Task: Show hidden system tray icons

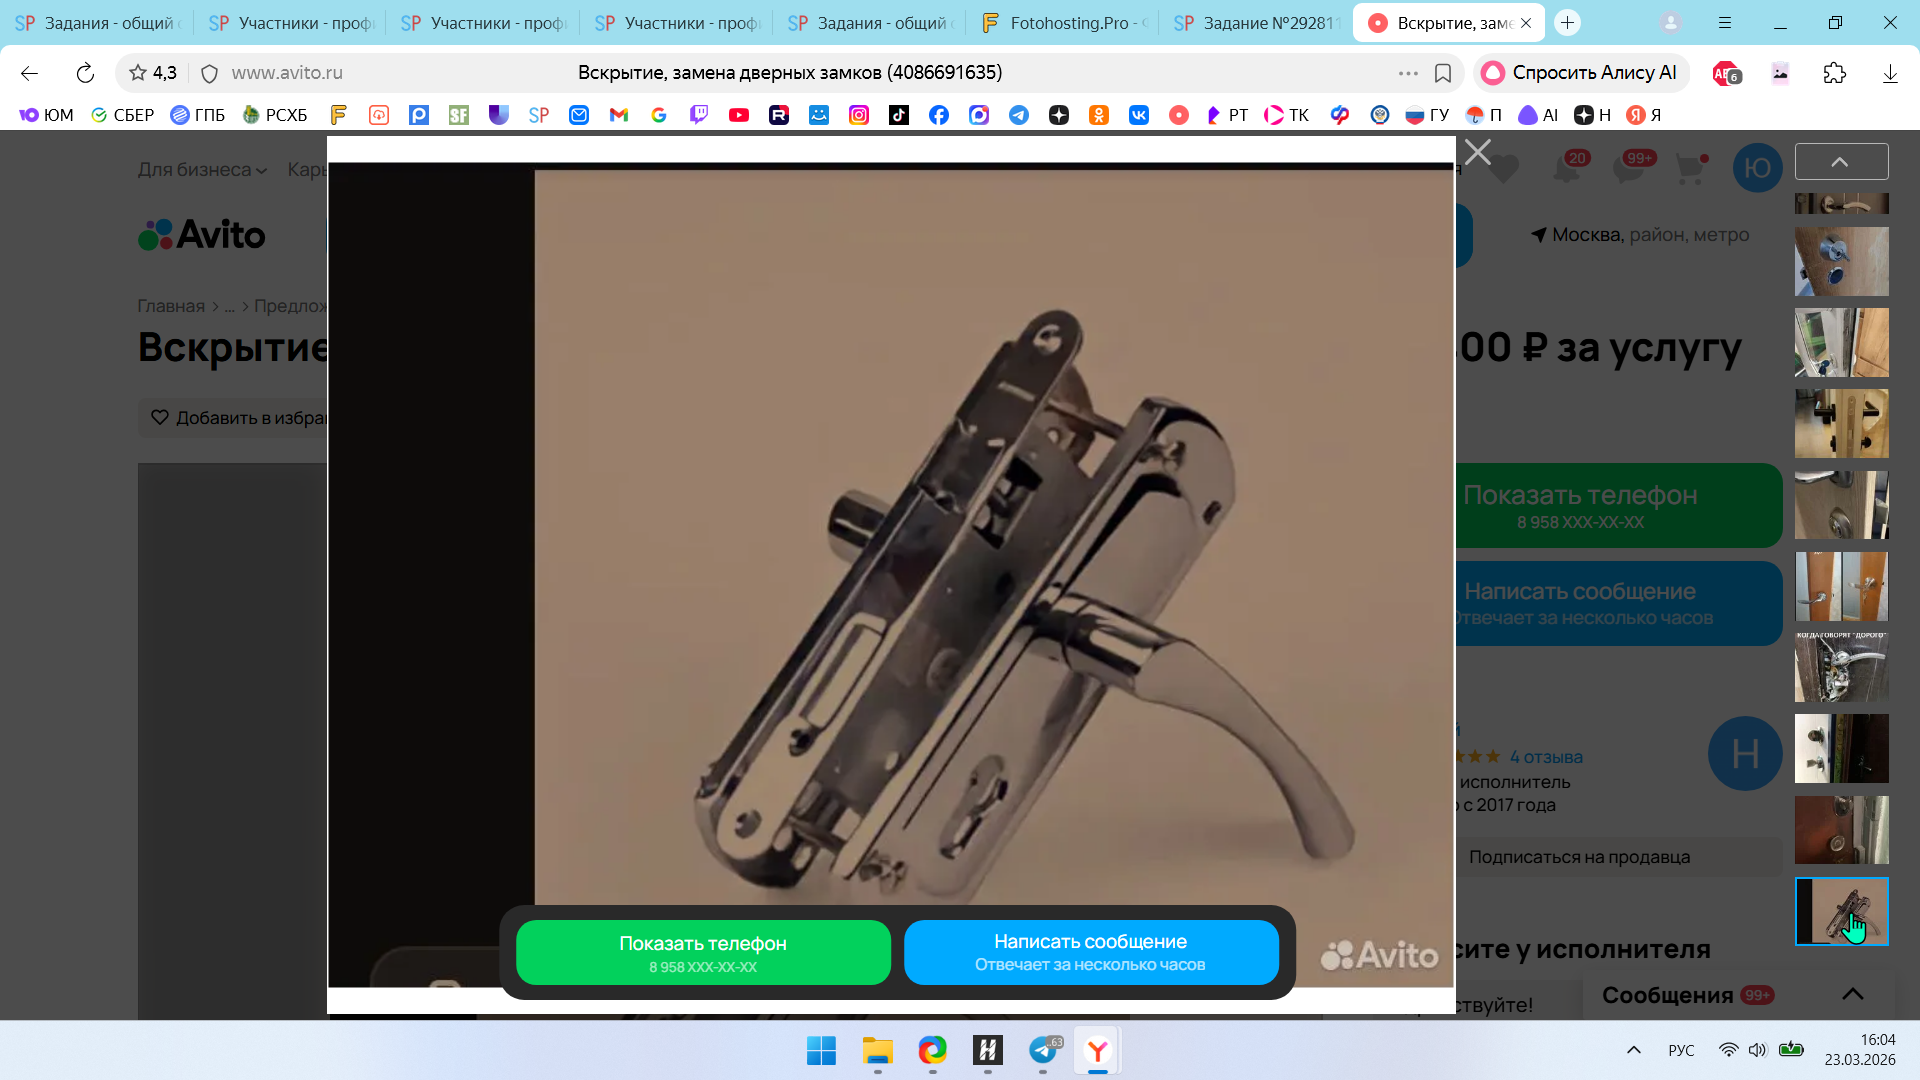Action: click(x=1633, y=1050)
